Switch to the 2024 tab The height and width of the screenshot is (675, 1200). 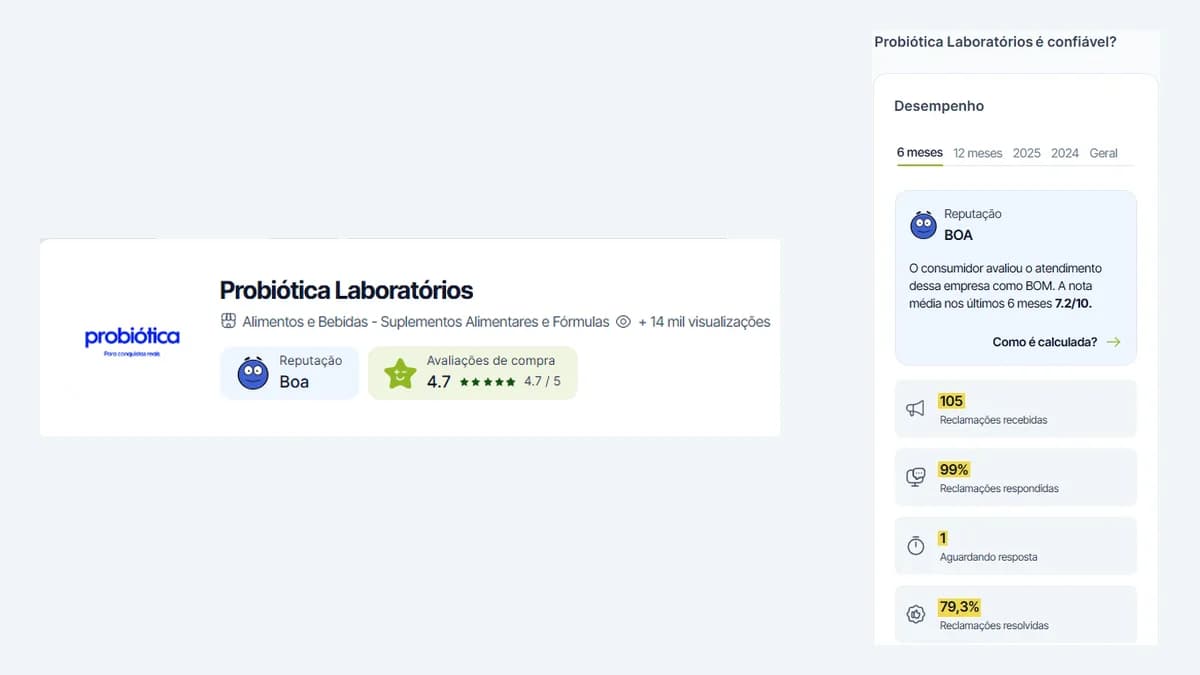[1065, 153]
